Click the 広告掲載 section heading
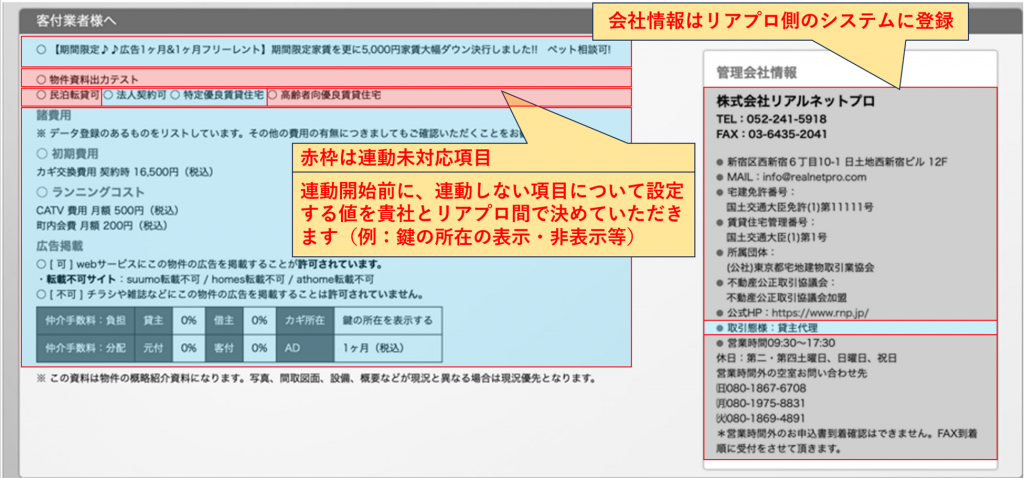The height and width of the screenshot is (478, 1024). coord(58,244)
